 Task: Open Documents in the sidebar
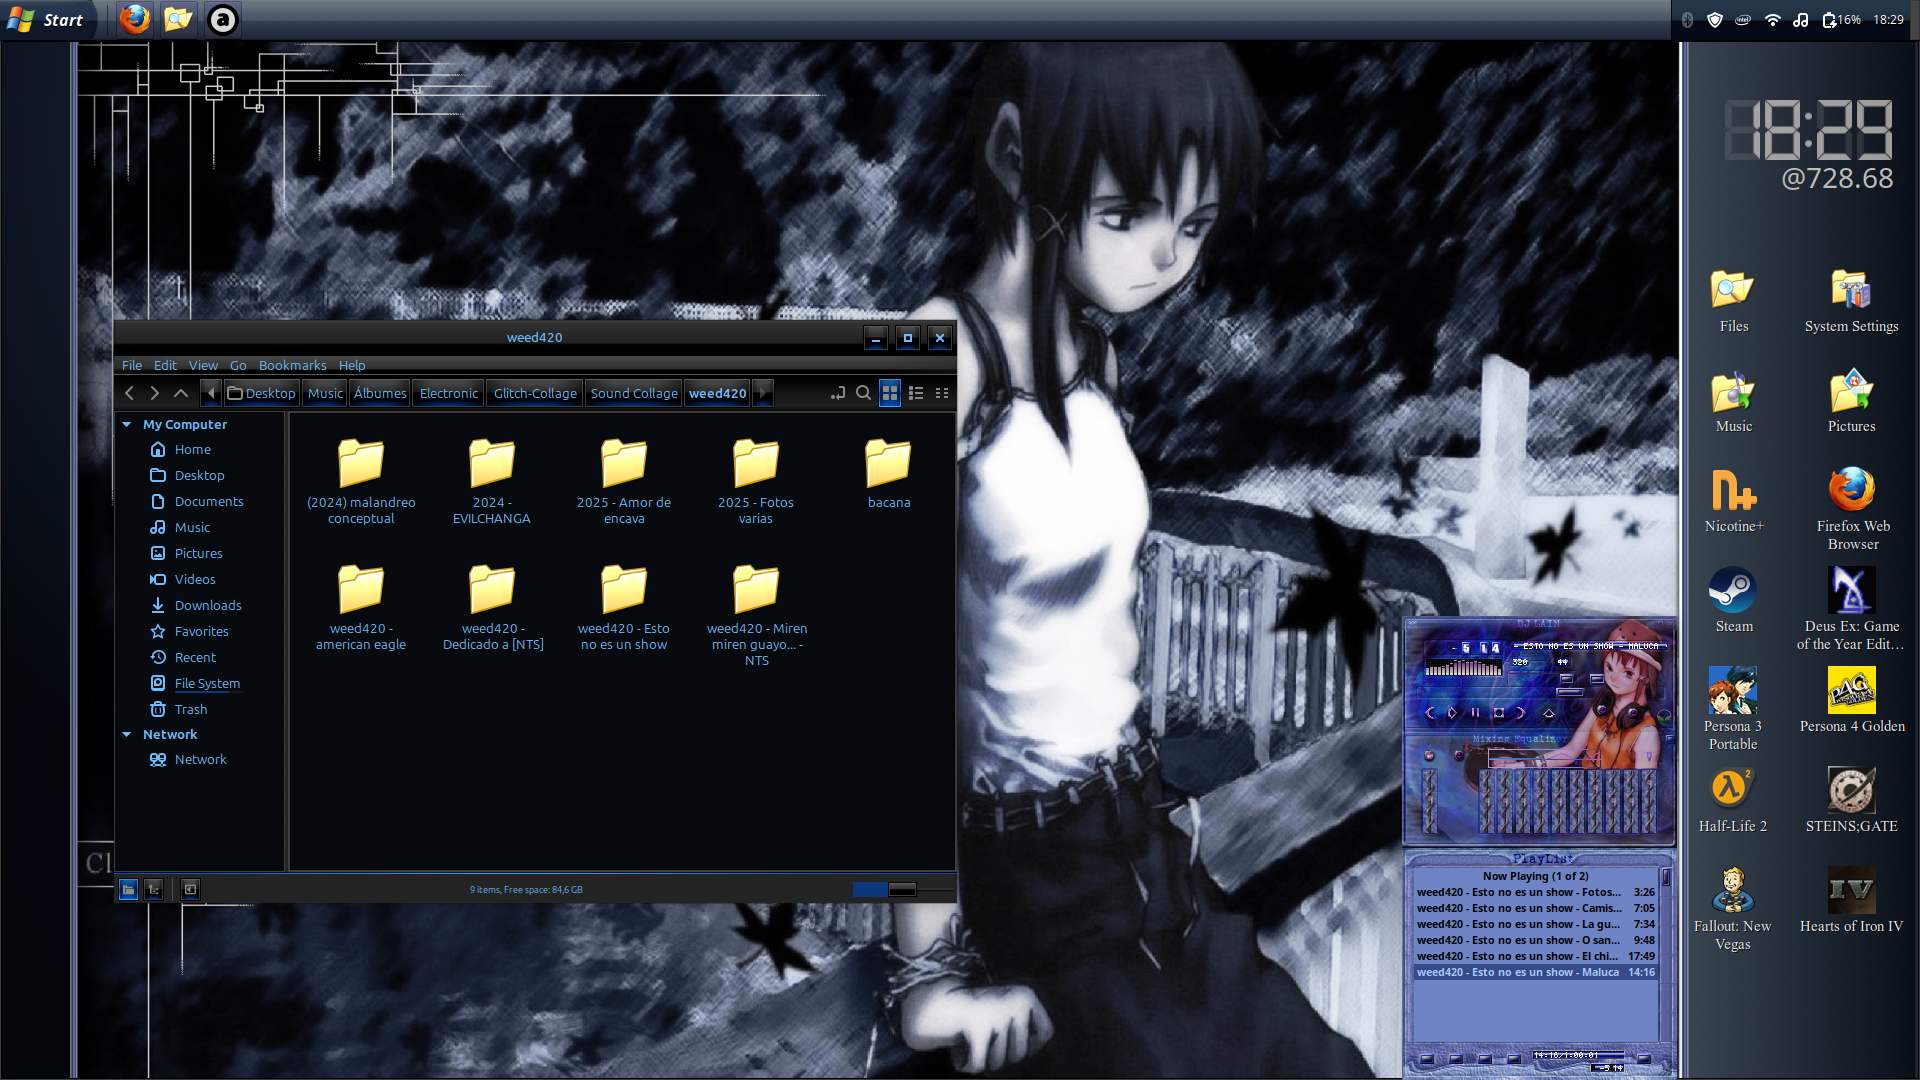click(x=208, y=501)
